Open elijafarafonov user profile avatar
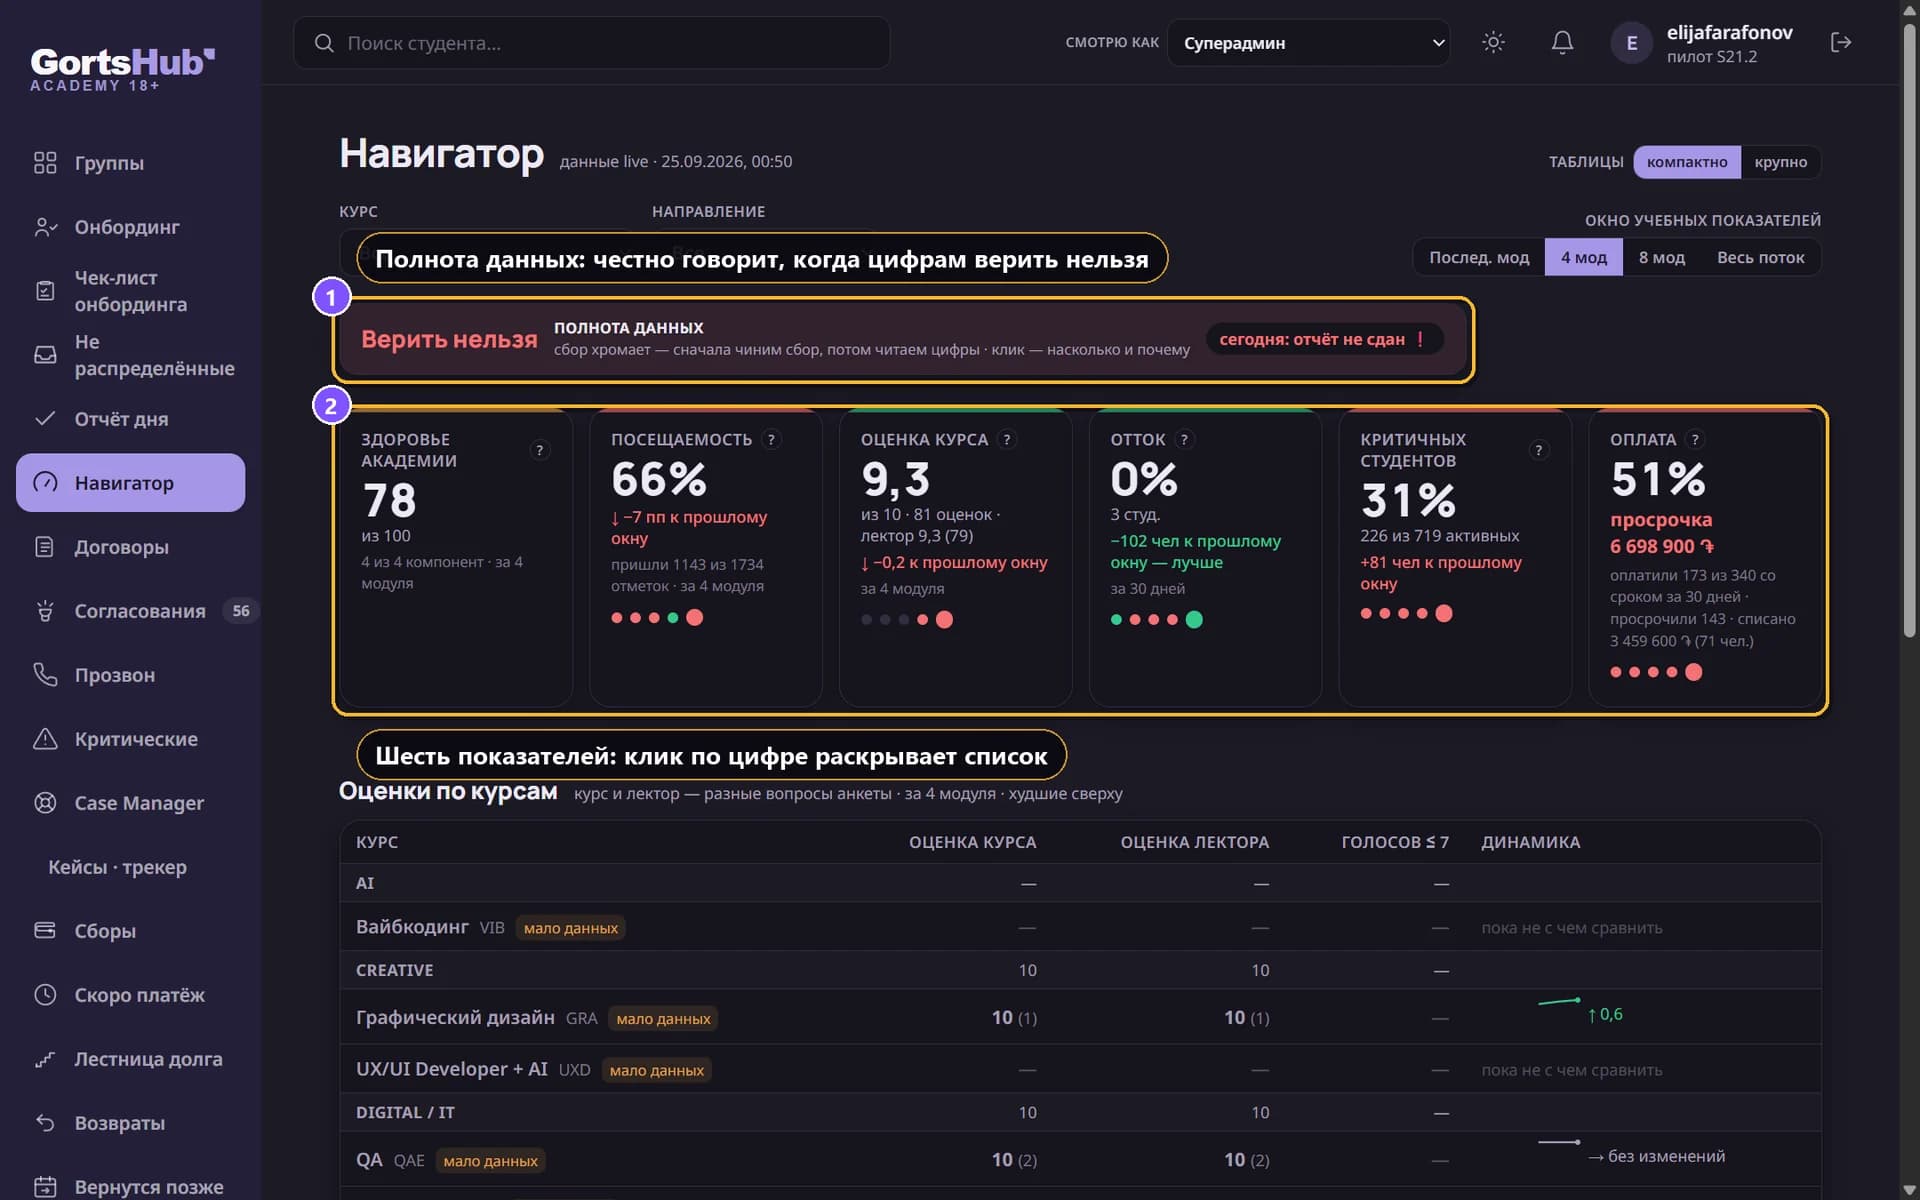Image resolution: width=1920 pixels, height=1200 pixels. point(1631,43)
